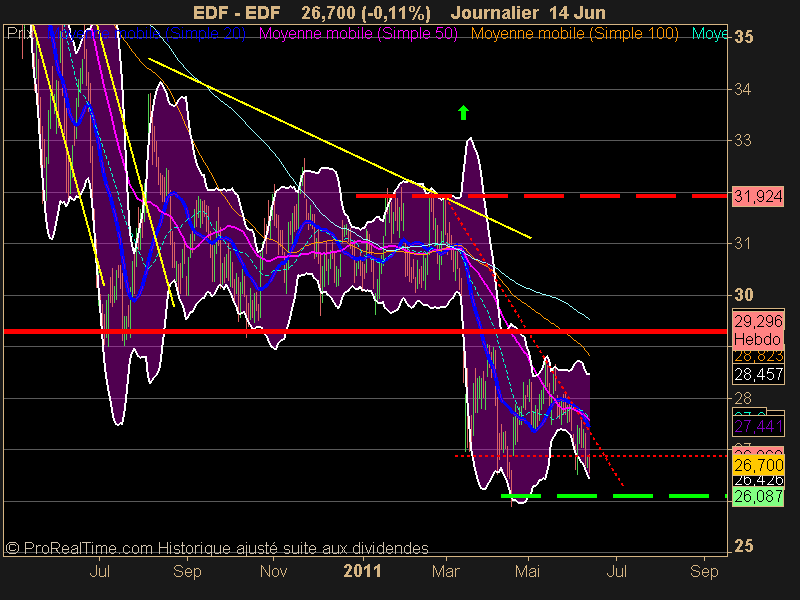This screenshot has width=800, height=600.
Task: Click the 31 price axis label
Action: (x=743, y=243)
